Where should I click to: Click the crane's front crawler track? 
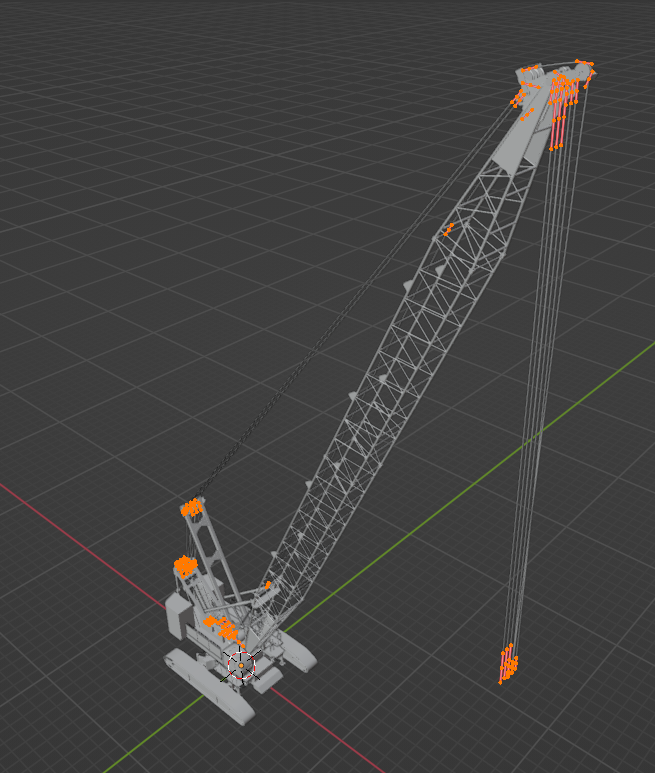[x=210, y=685]
